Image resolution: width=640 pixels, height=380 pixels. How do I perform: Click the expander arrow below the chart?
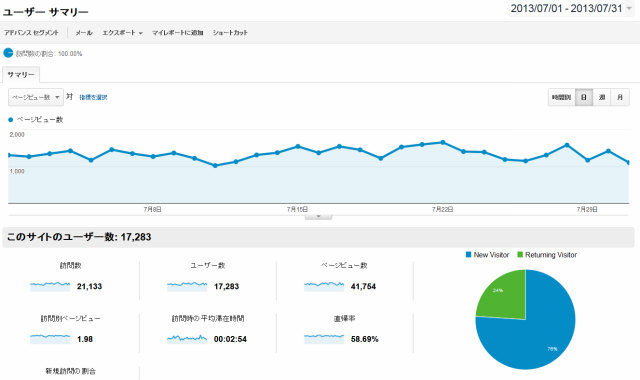coord(318,216)
